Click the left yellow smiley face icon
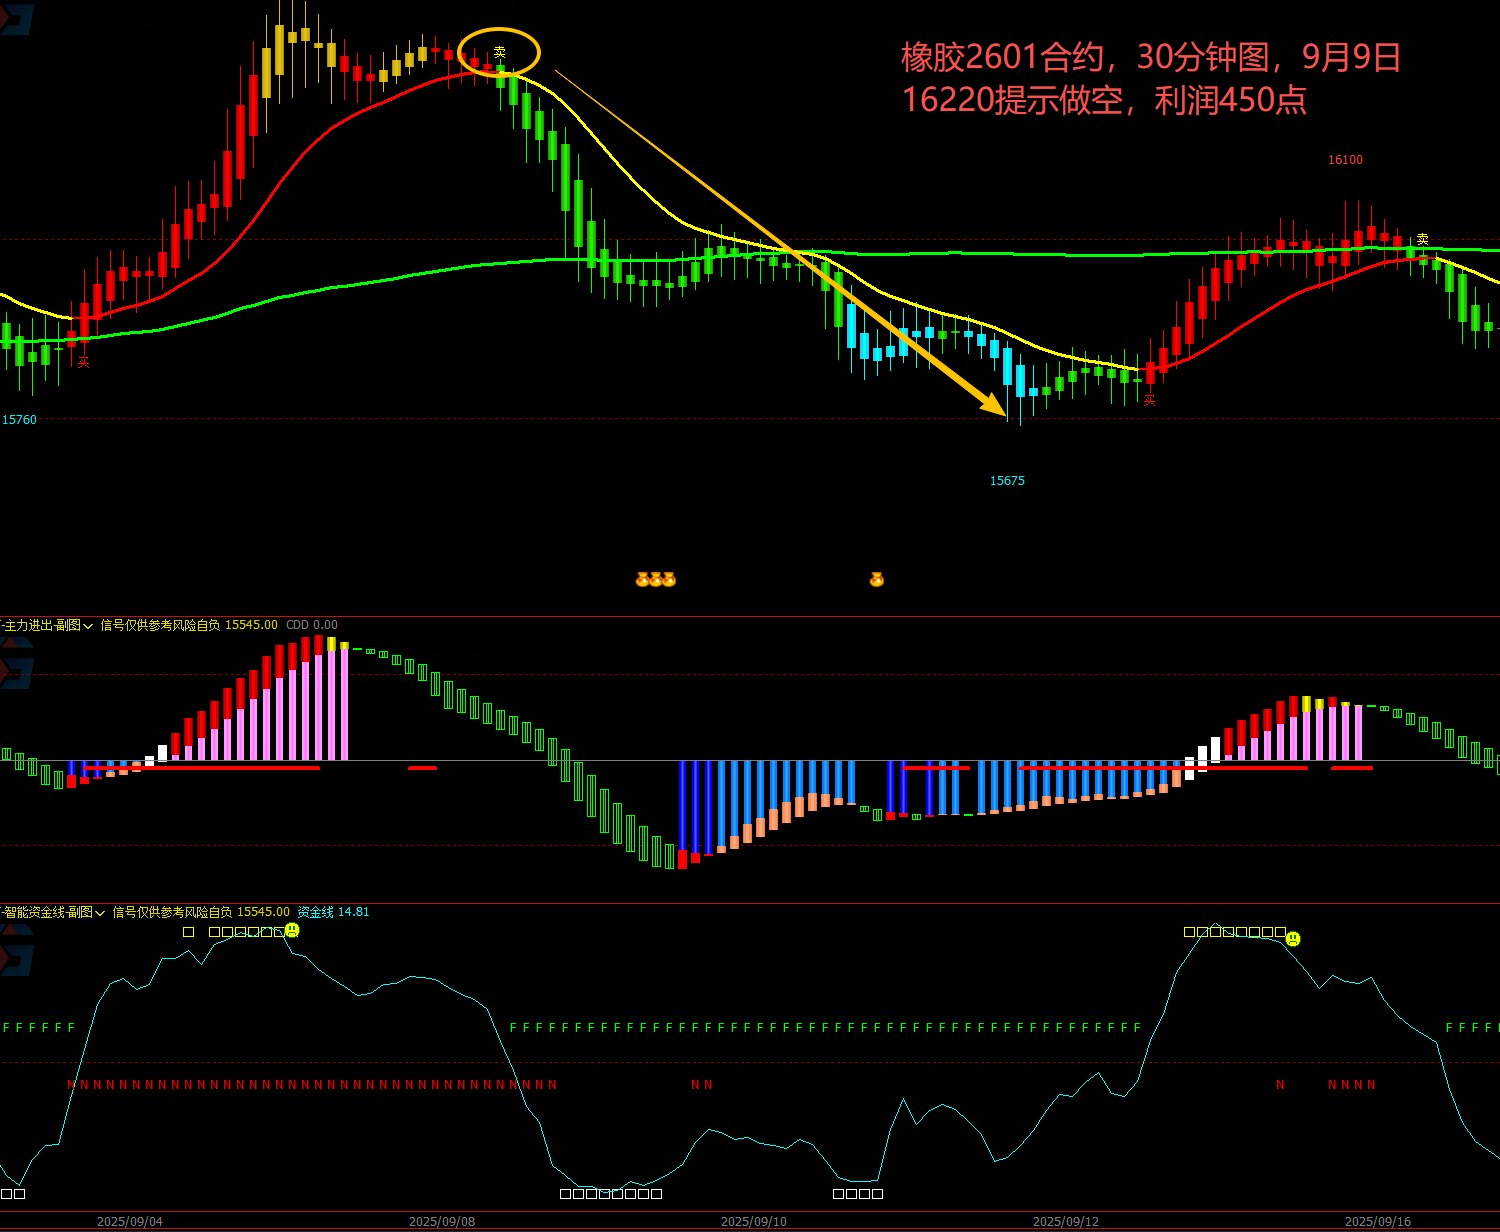 292,930
